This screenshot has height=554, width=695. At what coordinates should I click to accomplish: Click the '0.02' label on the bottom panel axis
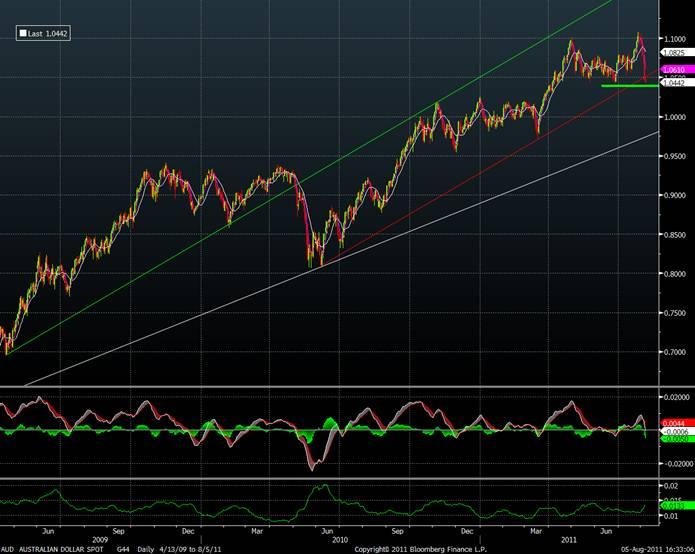click(x=672, y=486)
